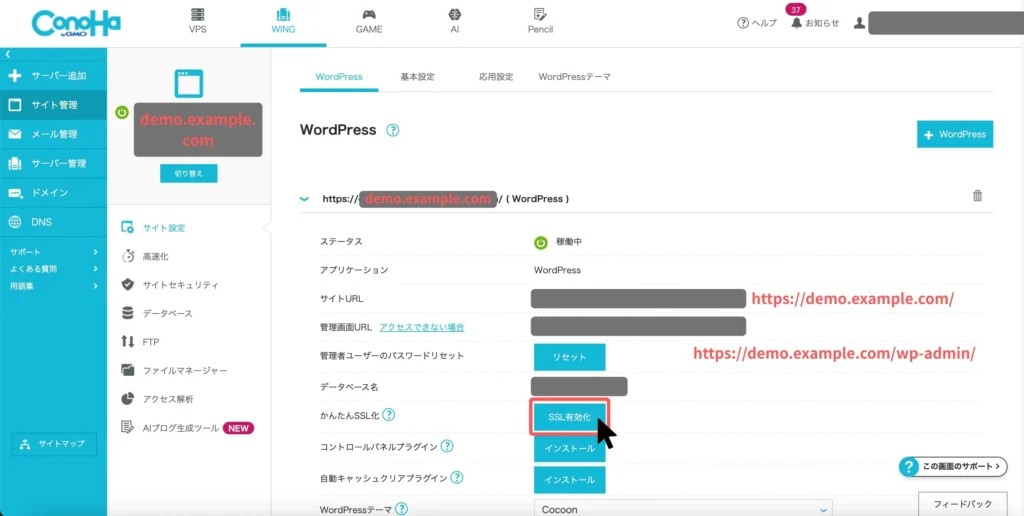The height and width of the screenshot is (516, 1024).
Task: Click the redacted サイトURL field
Action: tap(639, 298)
